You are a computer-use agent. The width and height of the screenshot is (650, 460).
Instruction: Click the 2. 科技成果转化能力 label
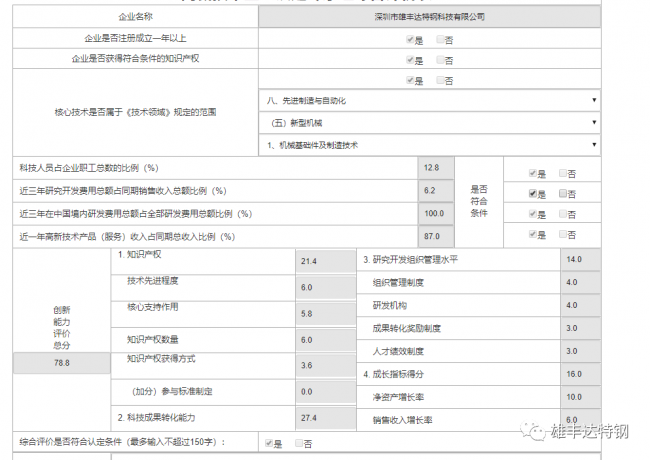pos(156,418)
